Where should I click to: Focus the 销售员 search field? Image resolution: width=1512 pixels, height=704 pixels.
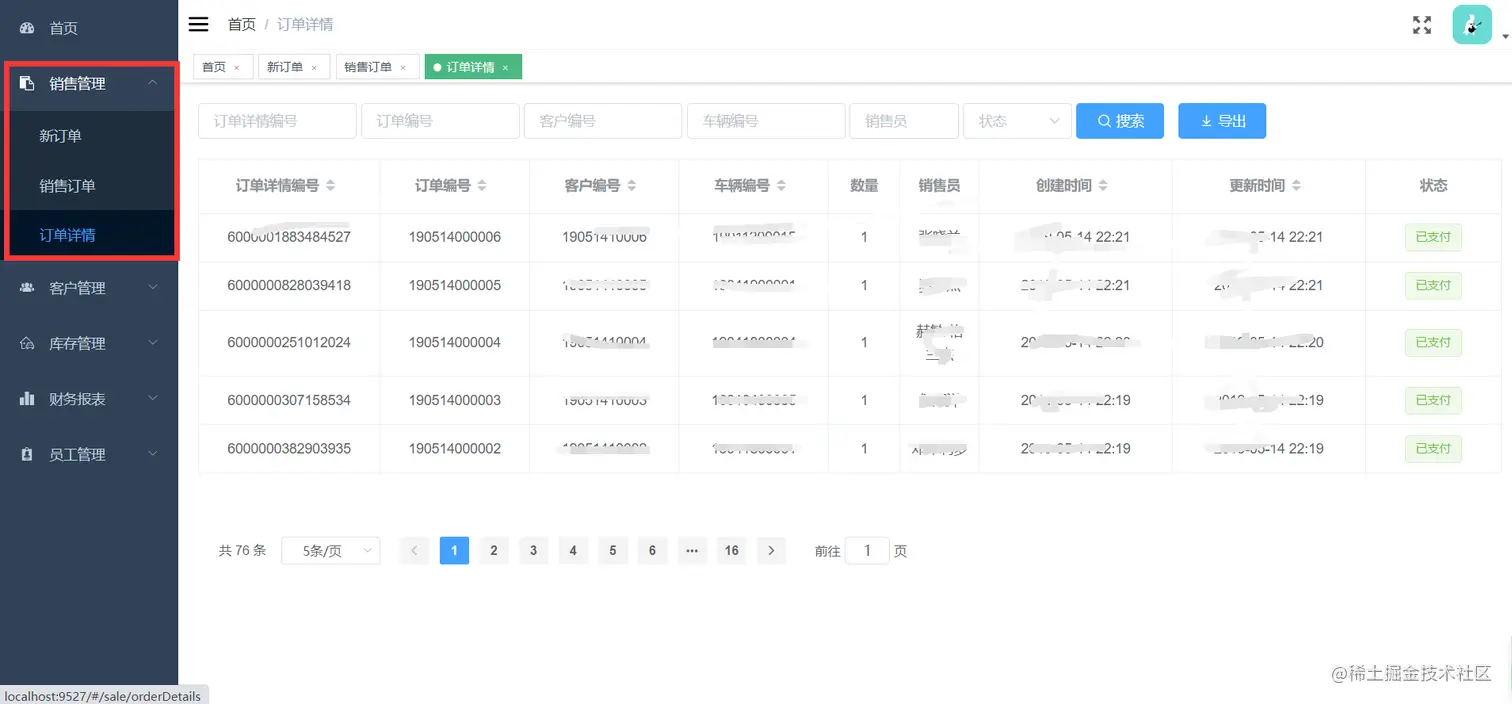(x=904, y=121)
